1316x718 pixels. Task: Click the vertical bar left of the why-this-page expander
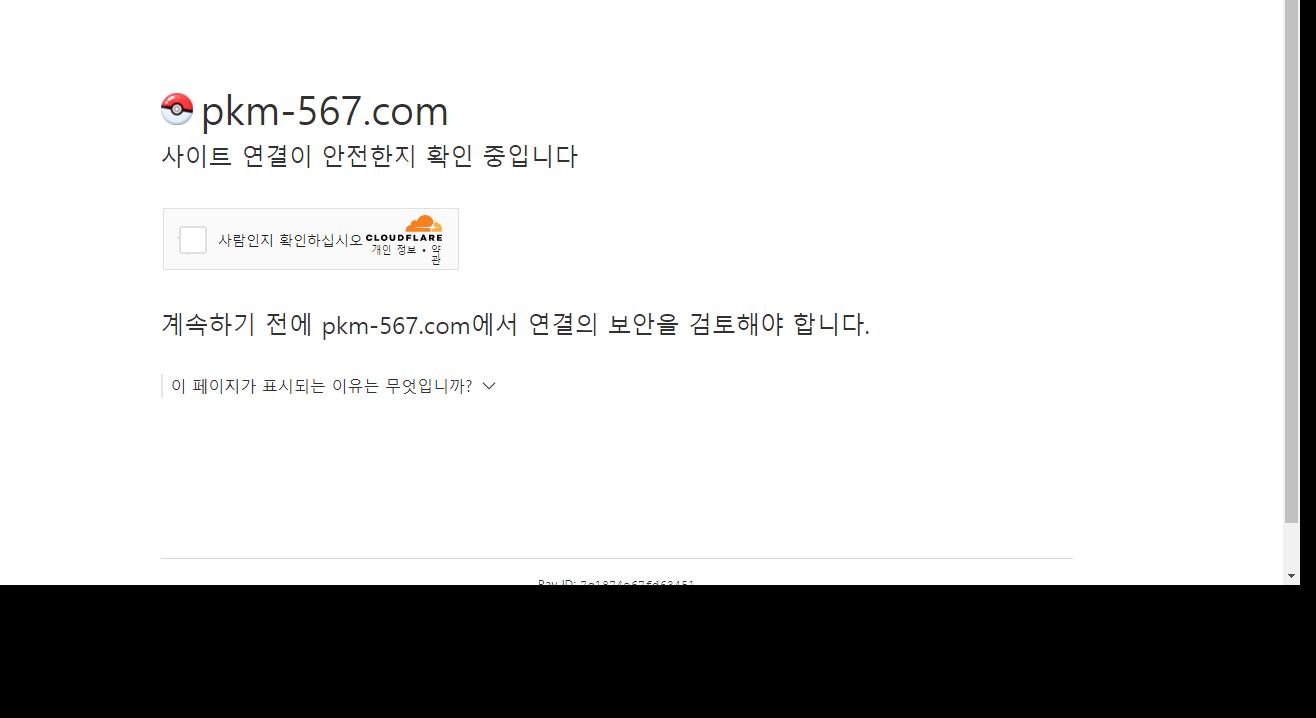(x=162, y=386)
